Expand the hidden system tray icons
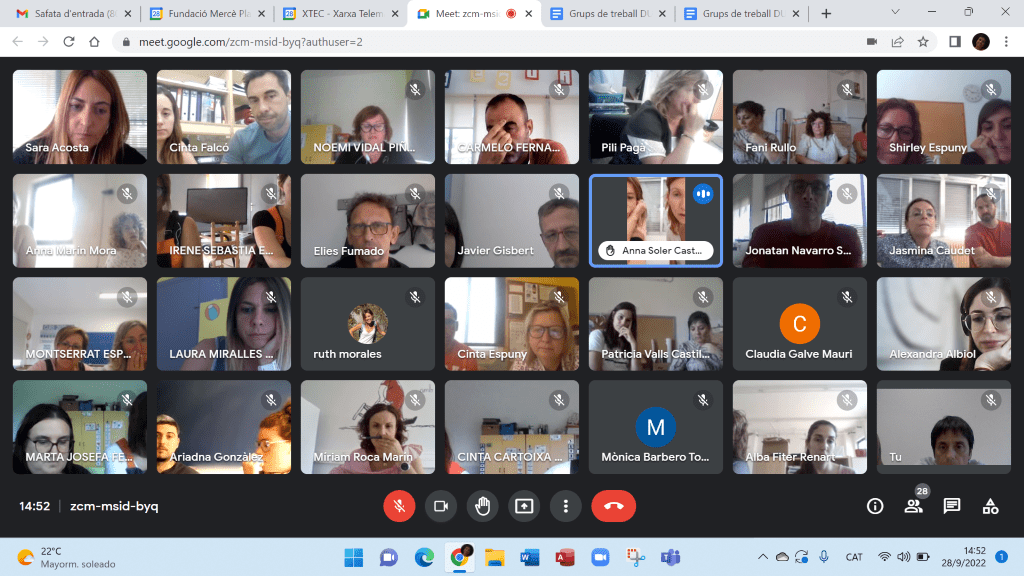Viewport: 1024px width, 576px height. (x=763, y=557)
